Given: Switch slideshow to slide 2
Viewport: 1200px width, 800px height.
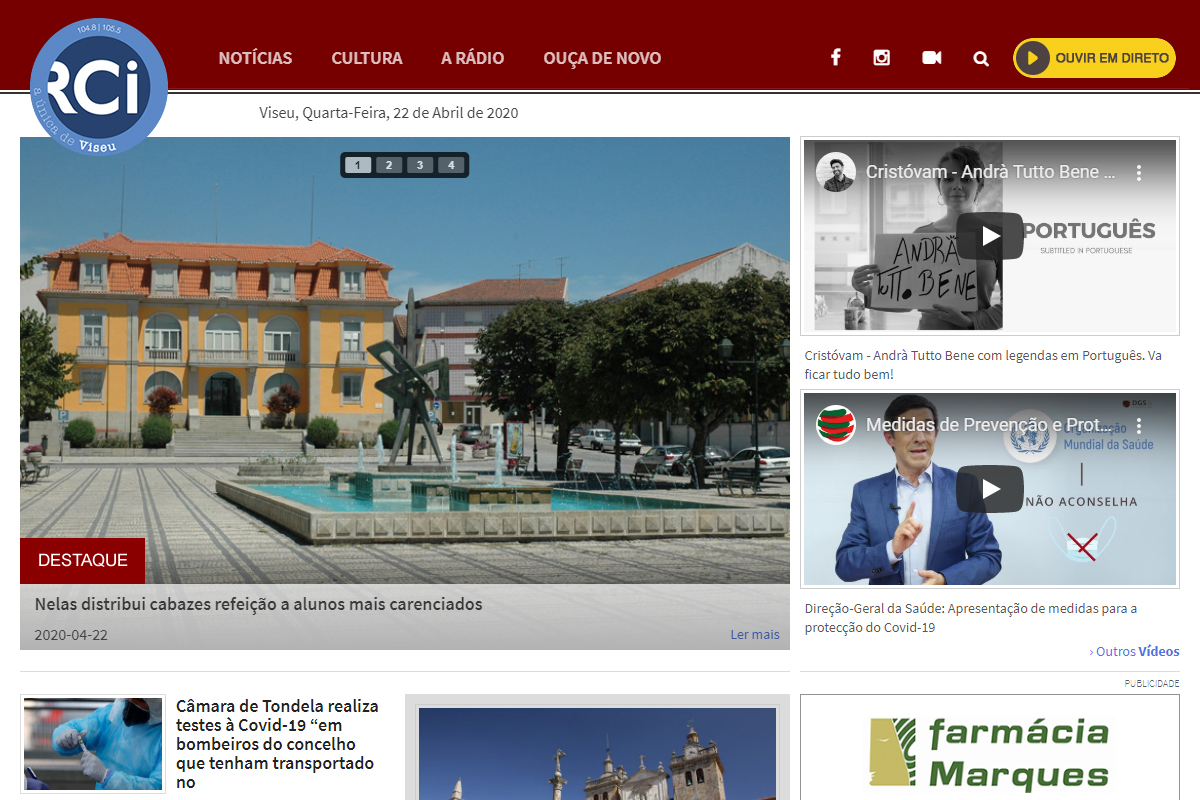Looking at the screenshot, I should pyautogui.click(x=389, y=165).
